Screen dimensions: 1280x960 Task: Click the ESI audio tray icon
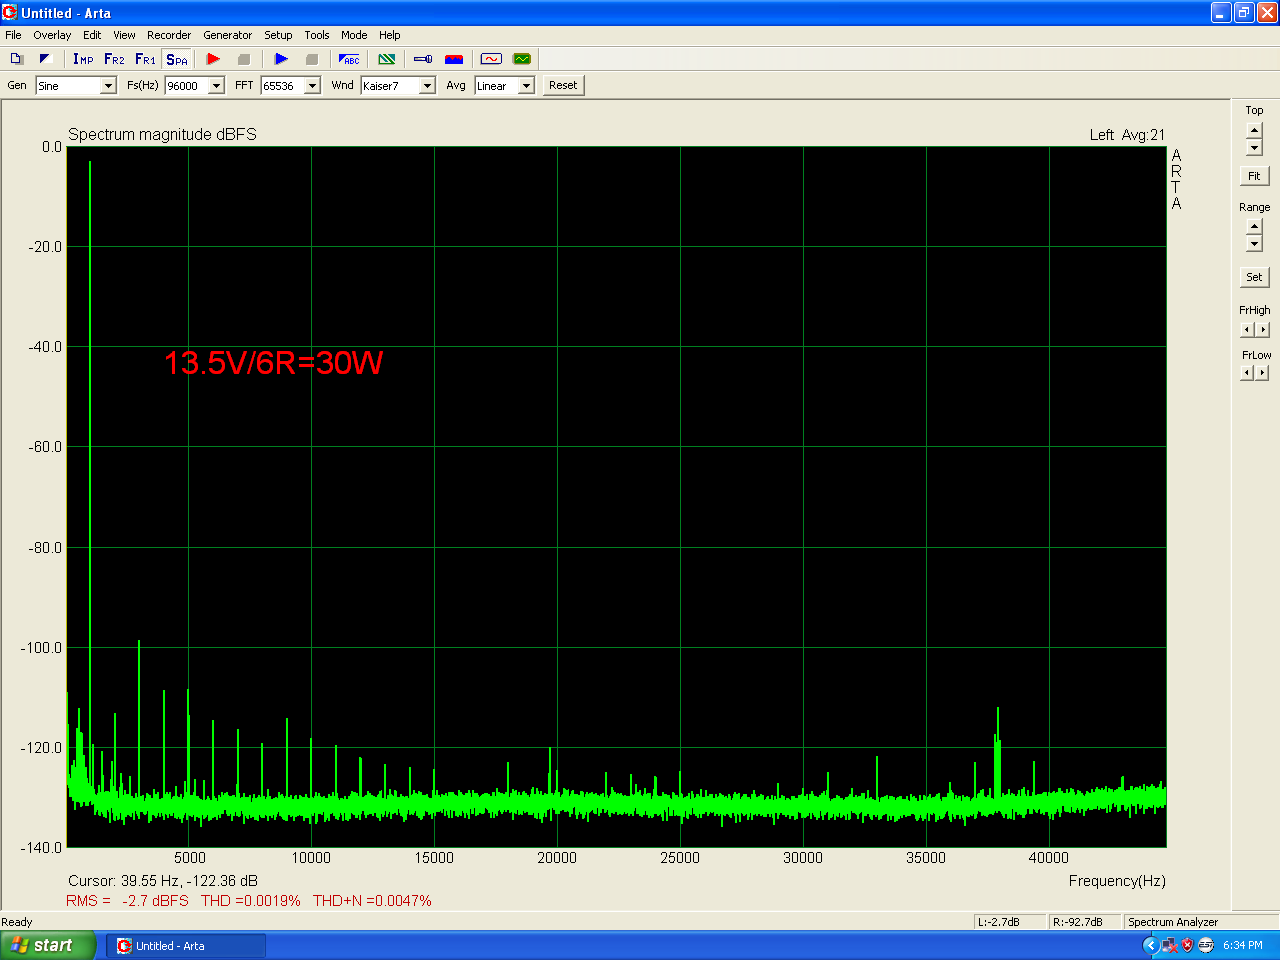1206,945
